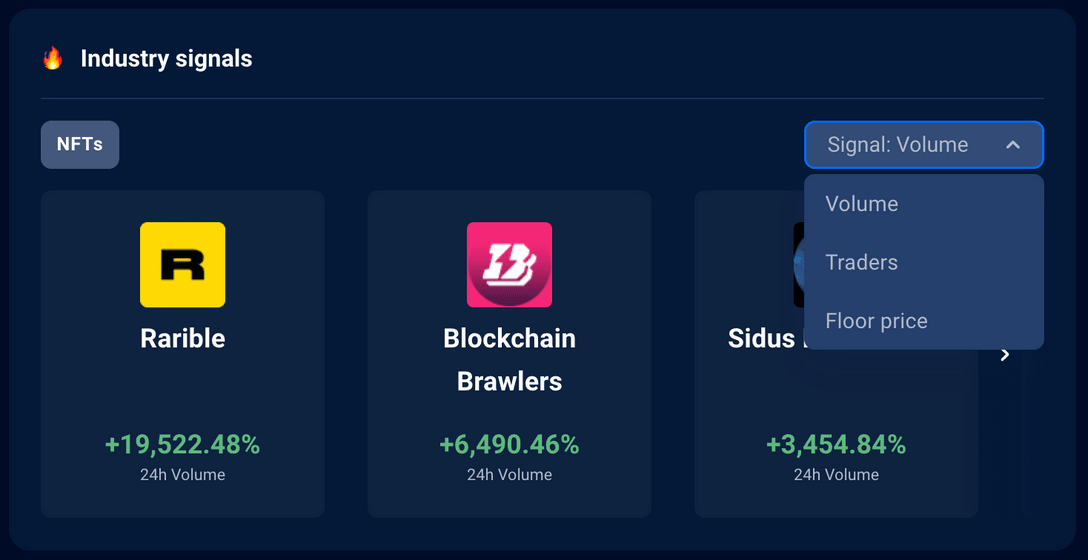
Task: Click the fire icon beside Industry signals
Action: 53,59
